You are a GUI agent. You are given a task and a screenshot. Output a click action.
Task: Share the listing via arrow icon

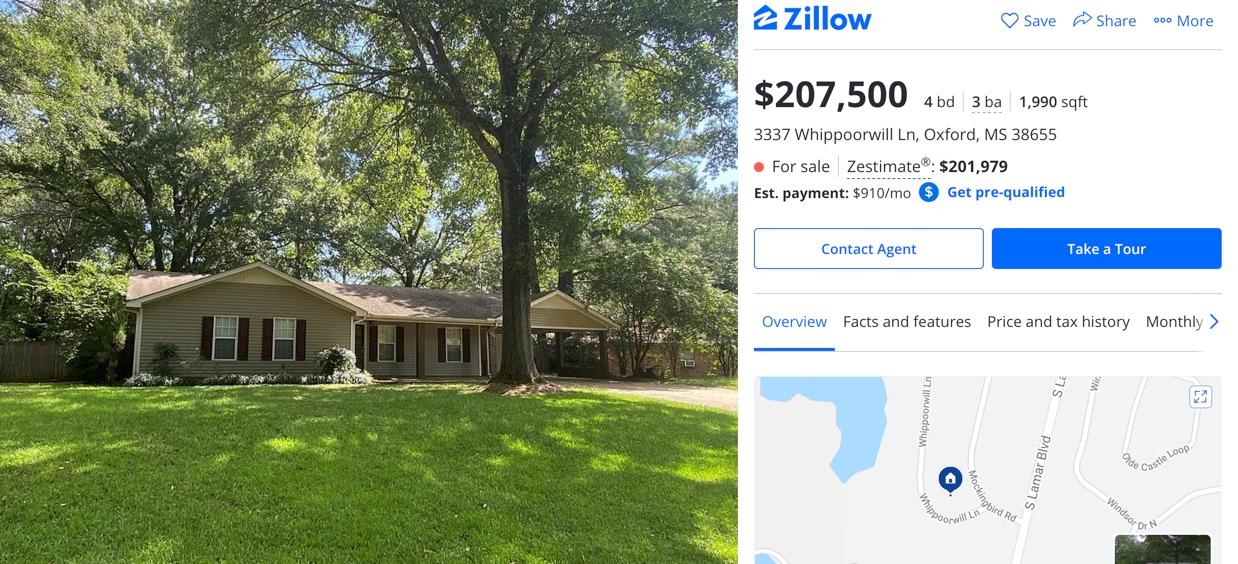pos(1082,20)
